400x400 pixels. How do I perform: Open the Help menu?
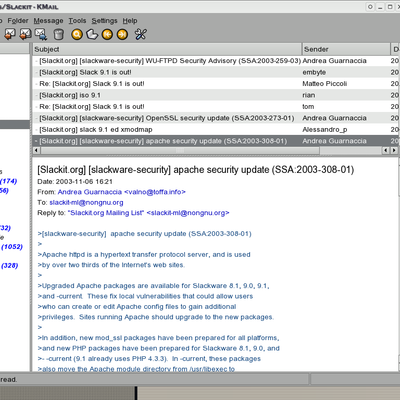pyautogui.click(x=130, y=21)
